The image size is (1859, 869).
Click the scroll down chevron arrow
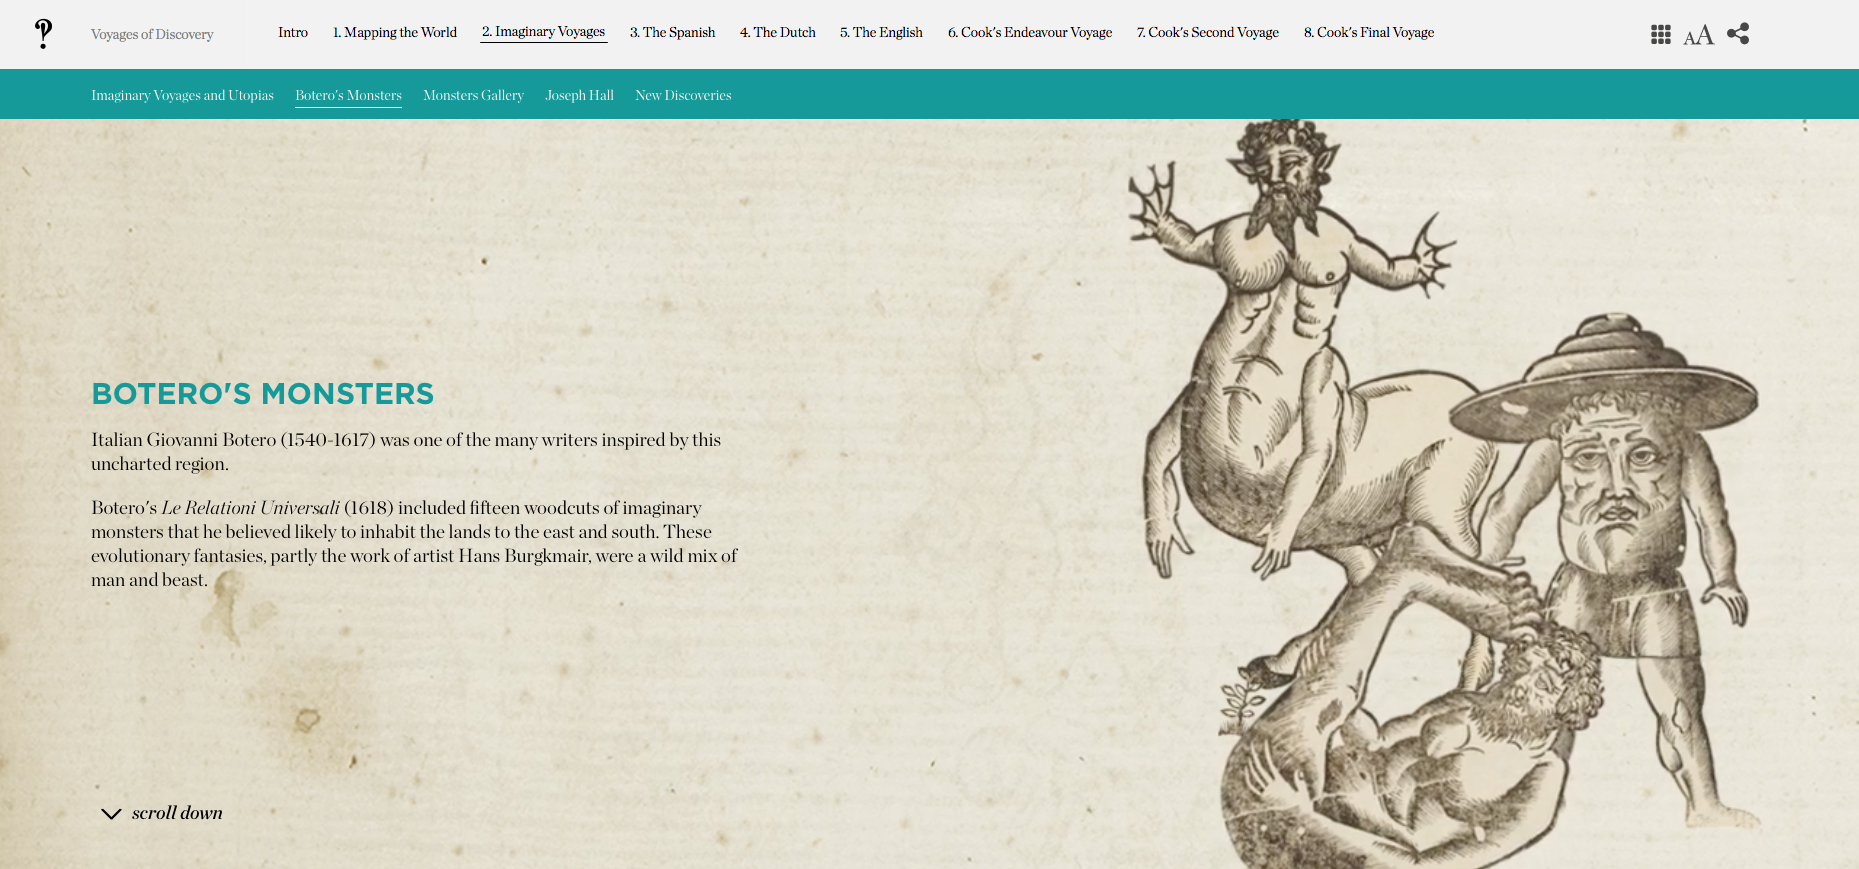(111, 814)
